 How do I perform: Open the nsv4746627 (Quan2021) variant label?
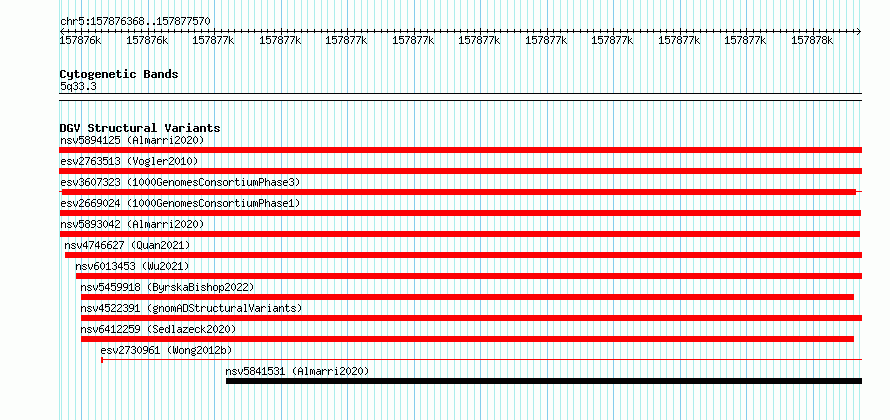[127, 245]
